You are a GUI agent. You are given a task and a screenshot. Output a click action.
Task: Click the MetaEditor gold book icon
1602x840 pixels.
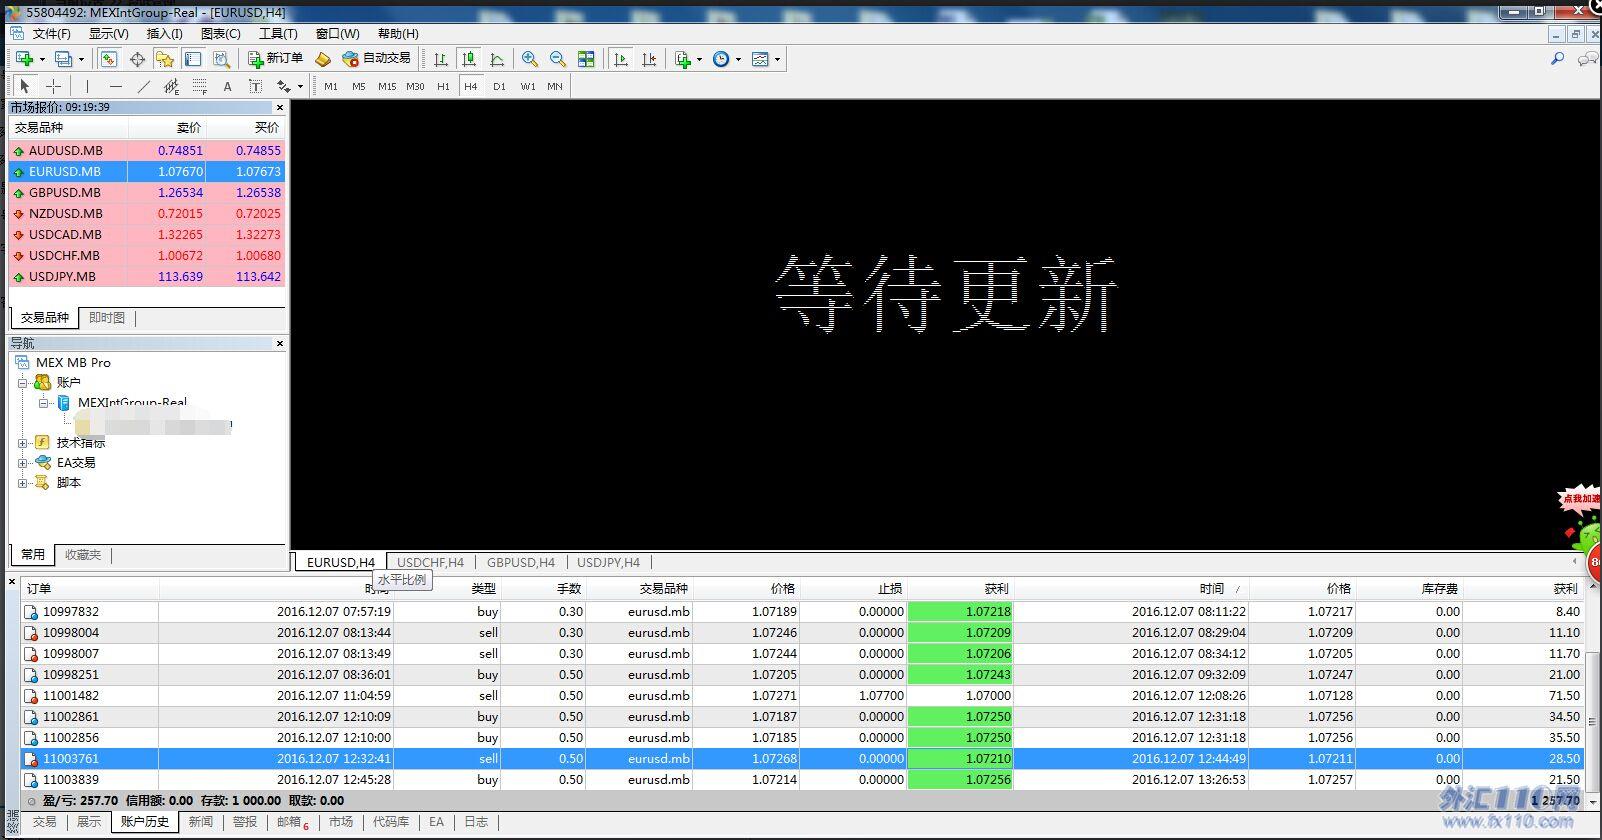tap(322, 59)
